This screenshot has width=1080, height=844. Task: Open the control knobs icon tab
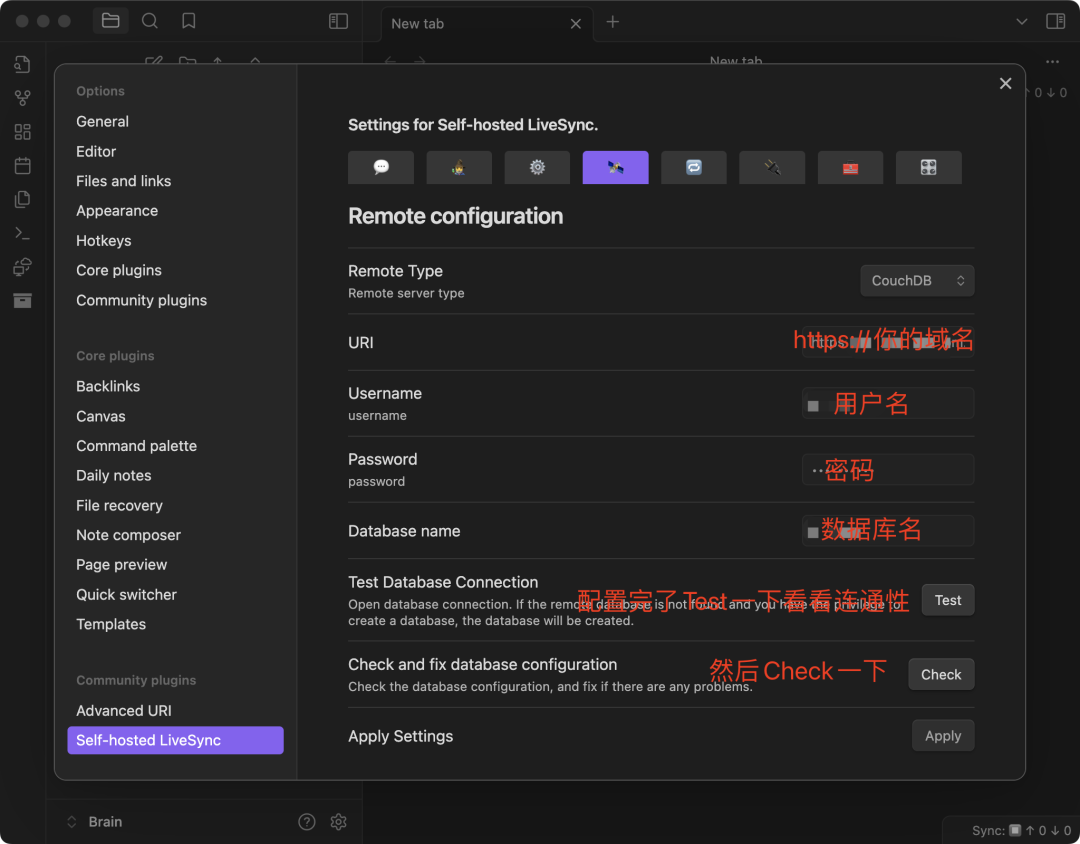coord(928,167)
